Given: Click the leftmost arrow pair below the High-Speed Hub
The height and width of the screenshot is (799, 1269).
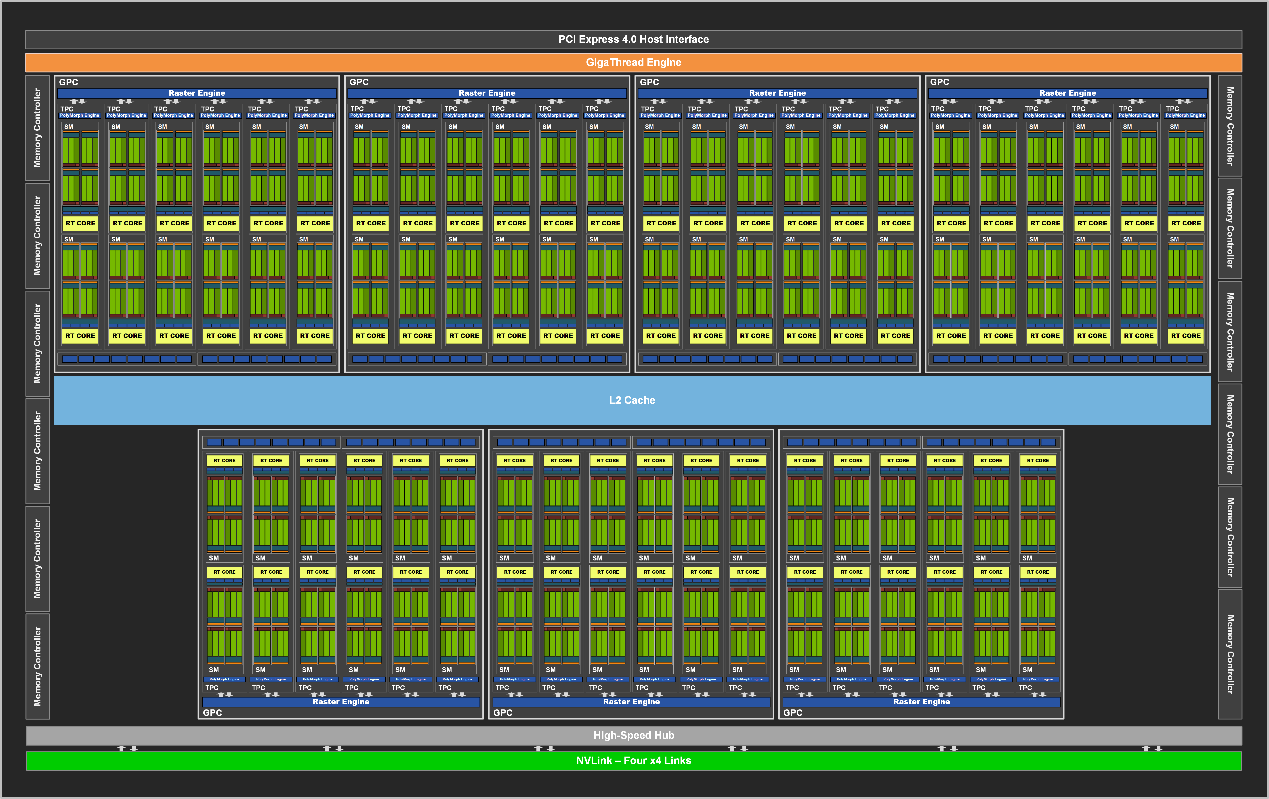Looking at the screenshot, I should tap(127, 748).
